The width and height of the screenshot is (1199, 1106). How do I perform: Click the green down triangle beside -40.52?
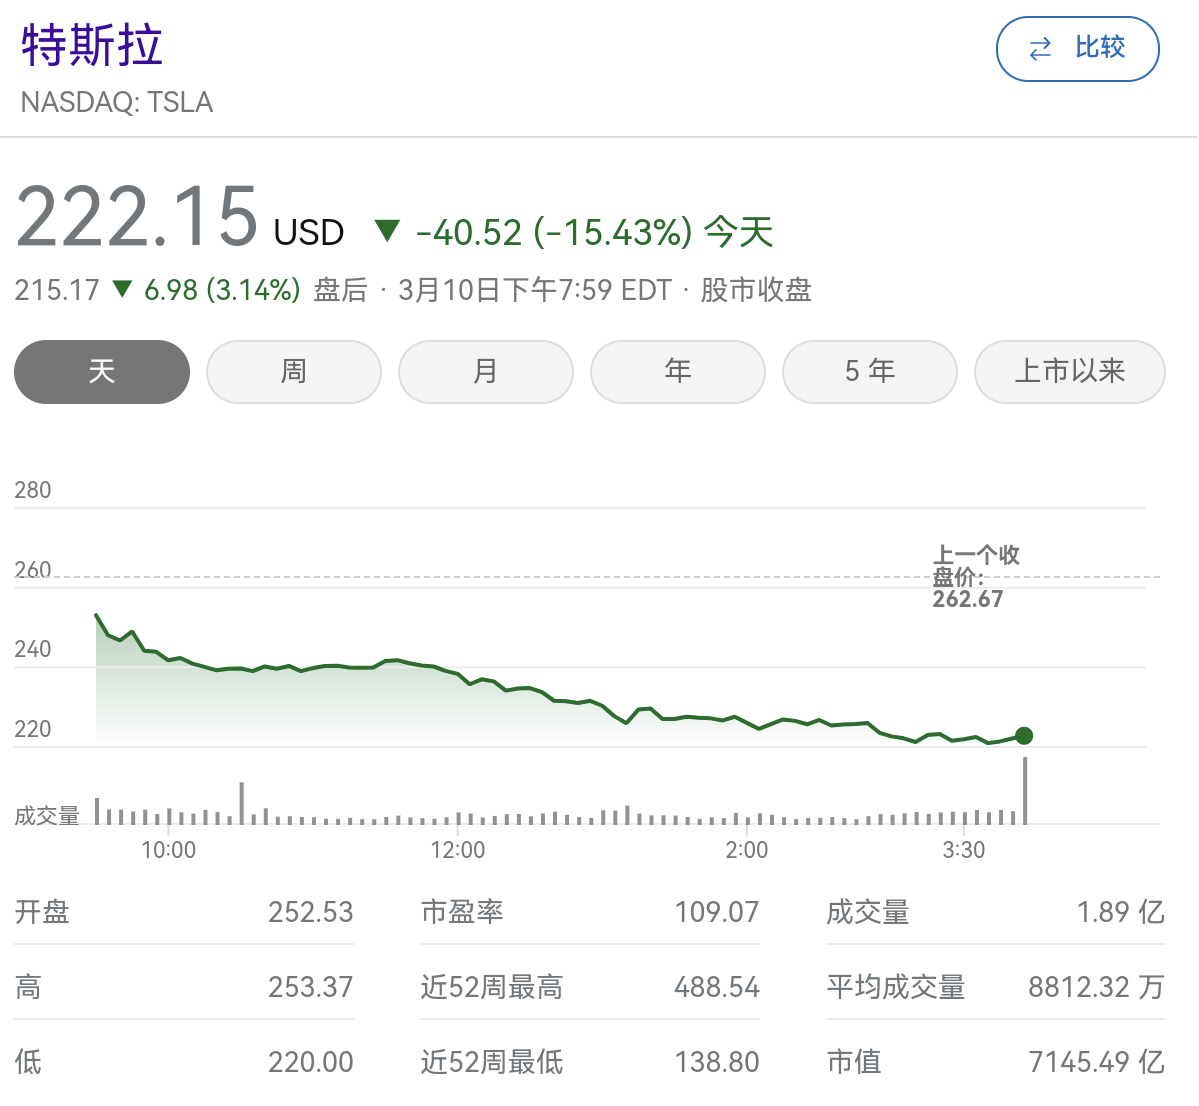[x=387, y=232]
